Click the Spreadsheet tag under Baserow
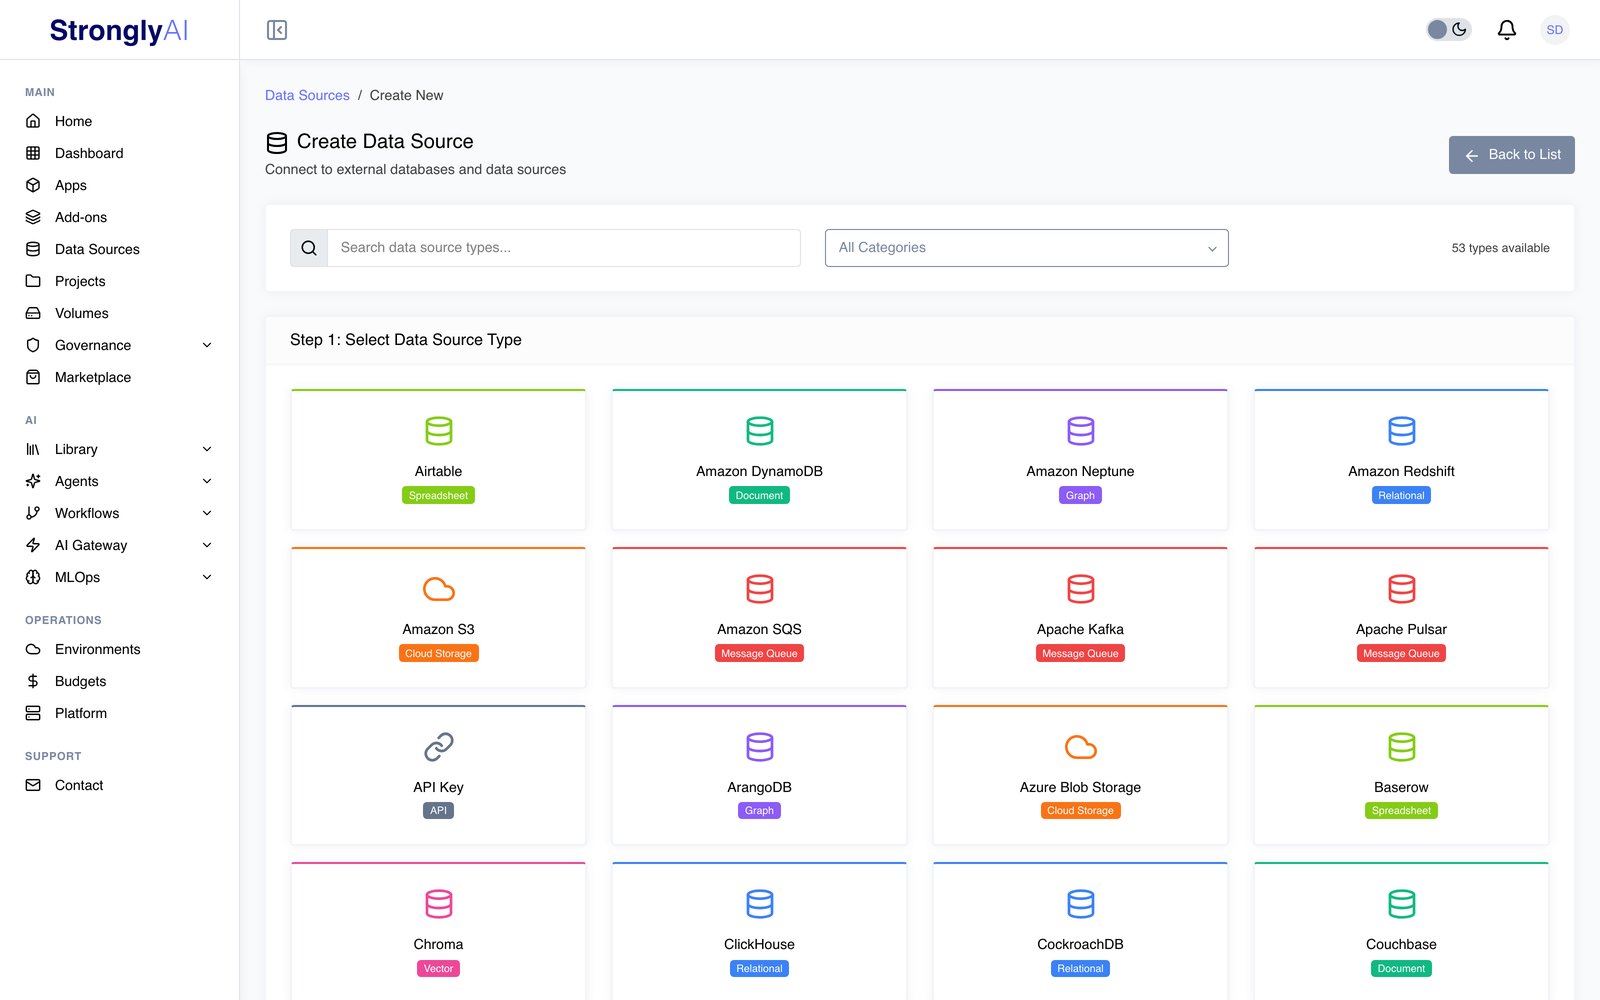This screenshot has height=1000, width=1600. click(1401, 811)
